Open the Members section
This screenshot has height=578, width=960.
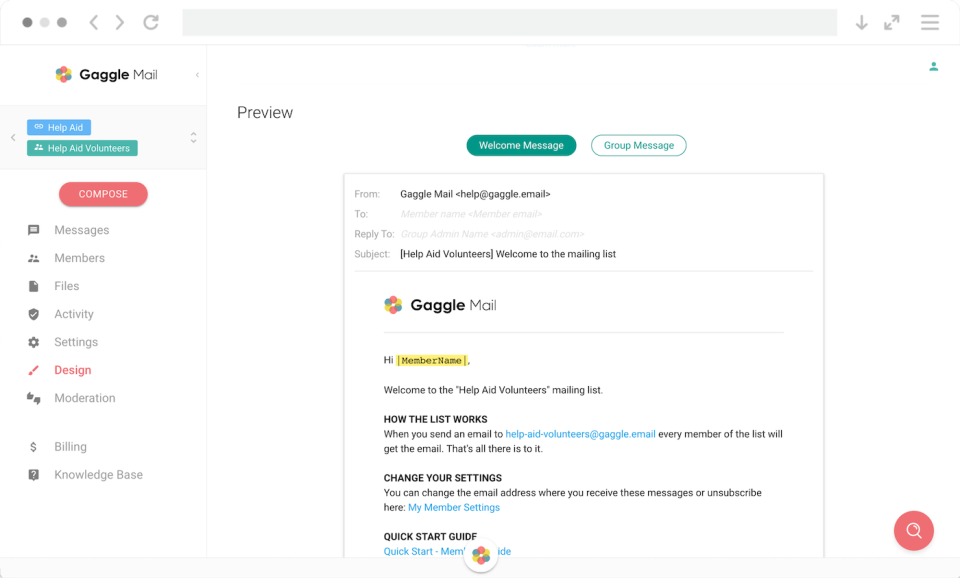(80, 258)
